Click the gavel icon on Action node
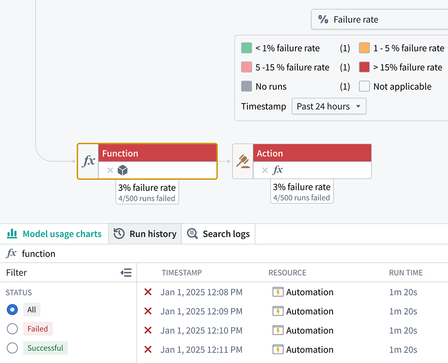This screenshot has width=448, height=363. click(x=243, y=161)
